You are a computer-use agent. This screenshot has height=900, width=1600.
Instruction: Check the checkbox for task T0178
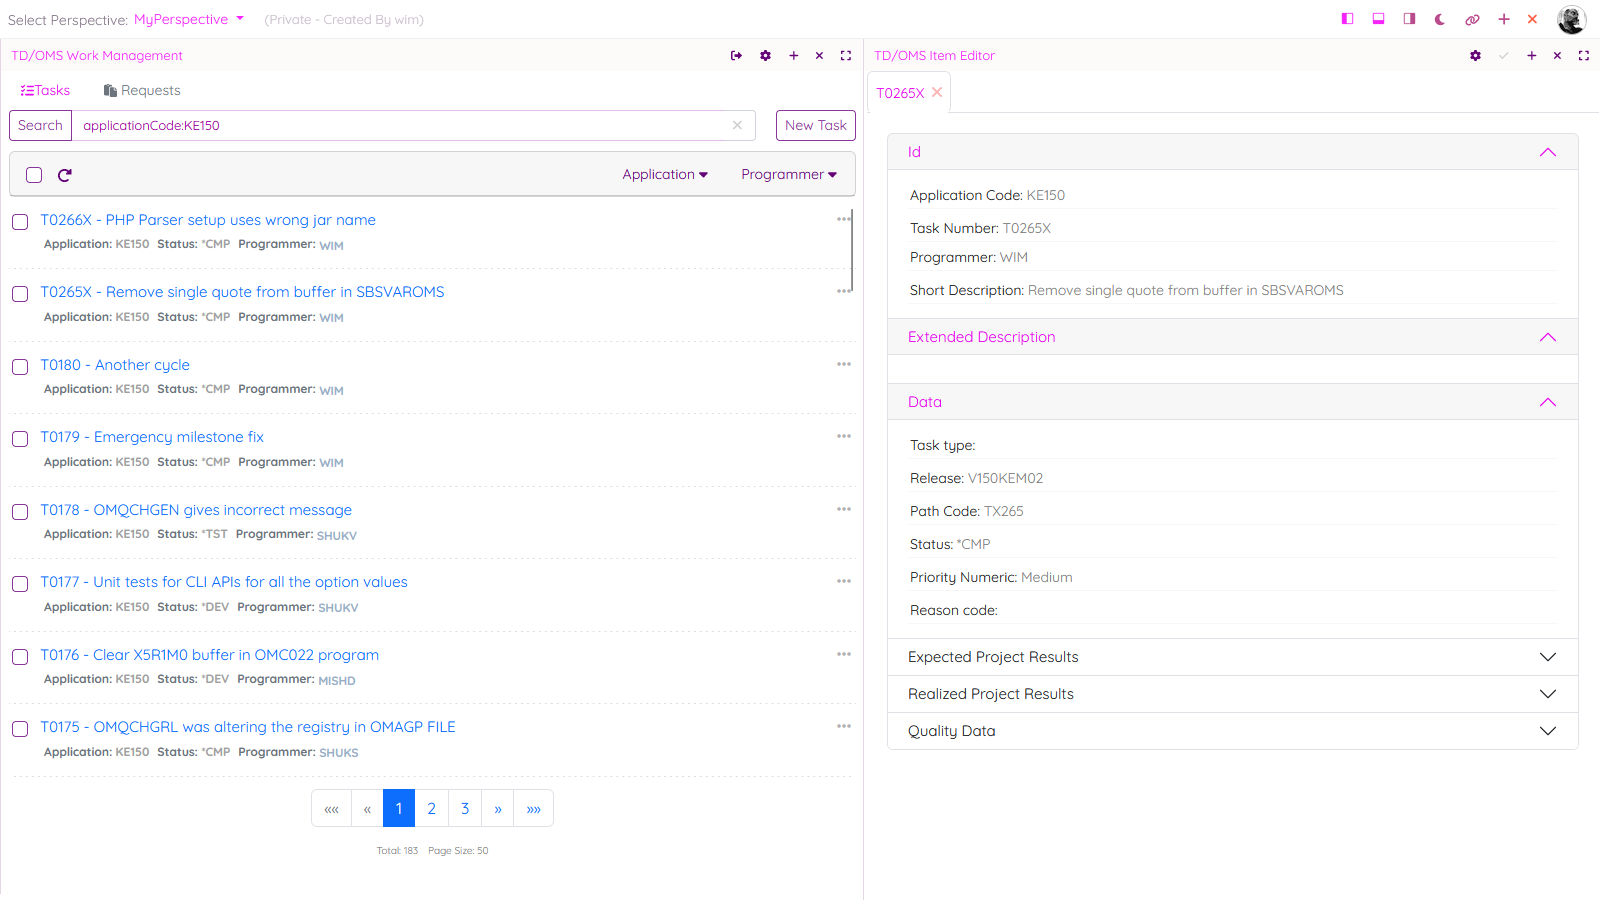(x=19, y=512)
